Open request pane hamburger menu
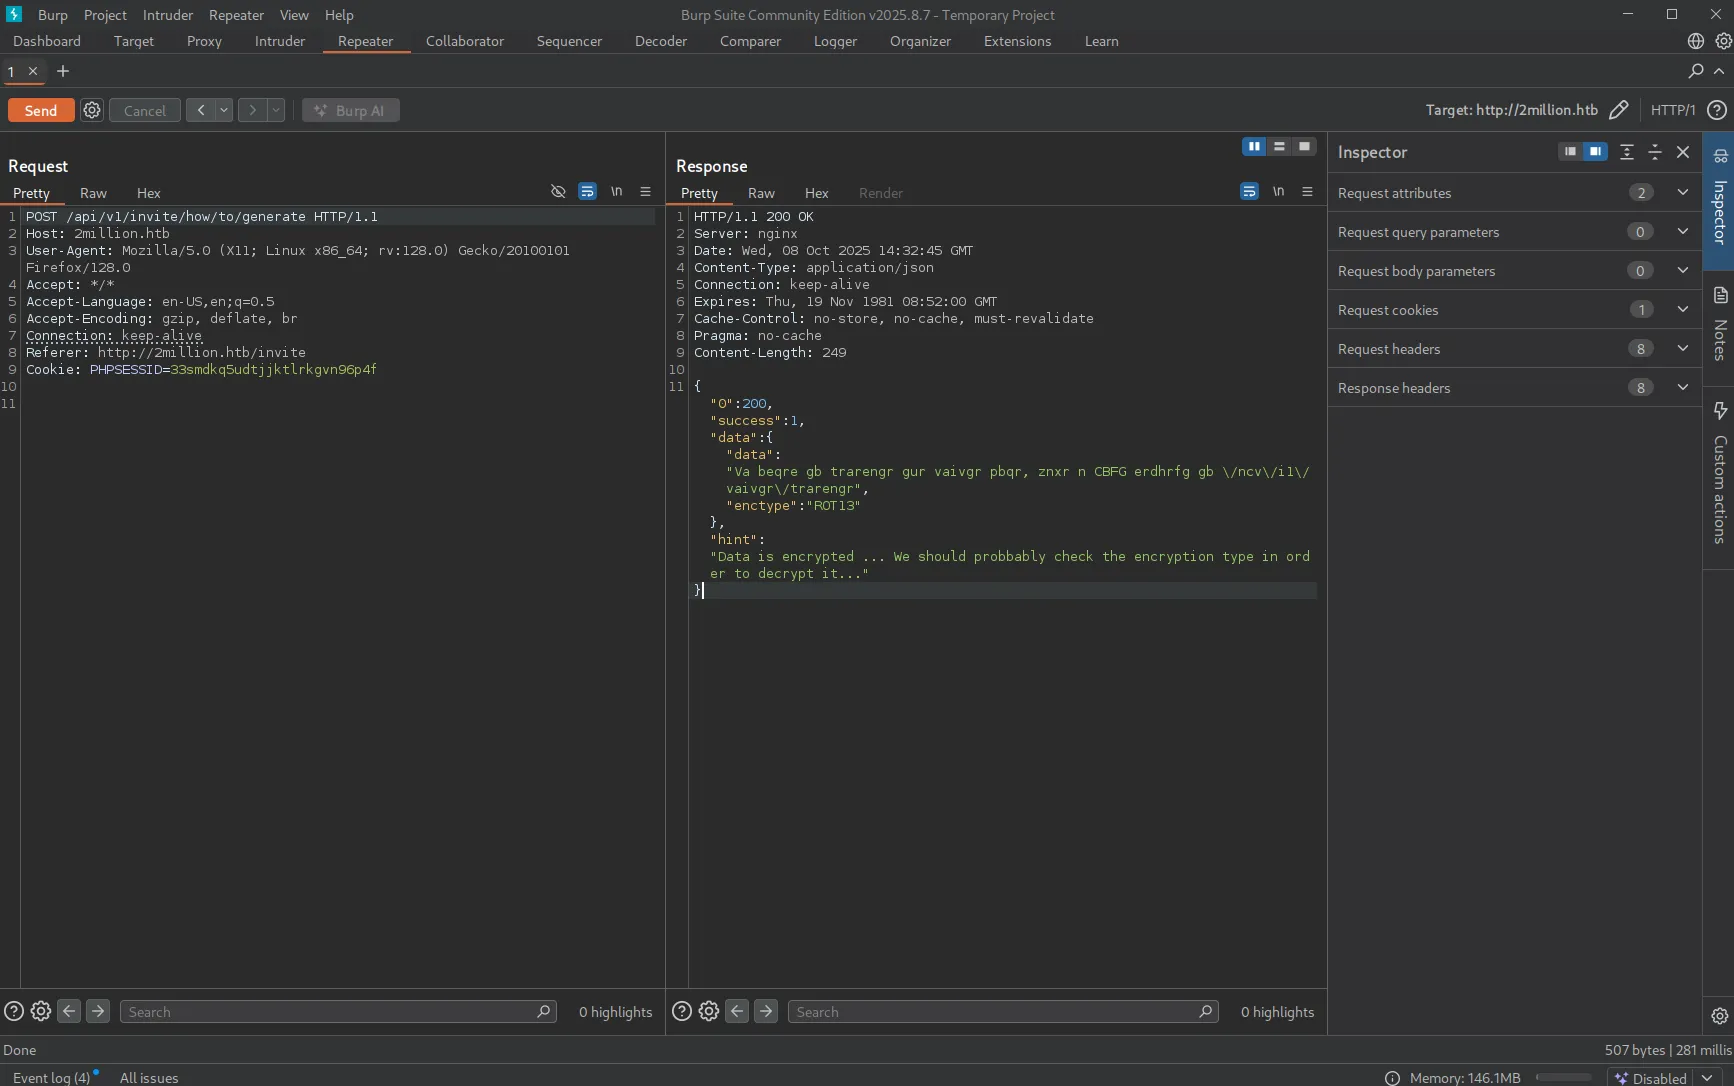Viewport: 1734px width, 1086px height. [645, 192]
